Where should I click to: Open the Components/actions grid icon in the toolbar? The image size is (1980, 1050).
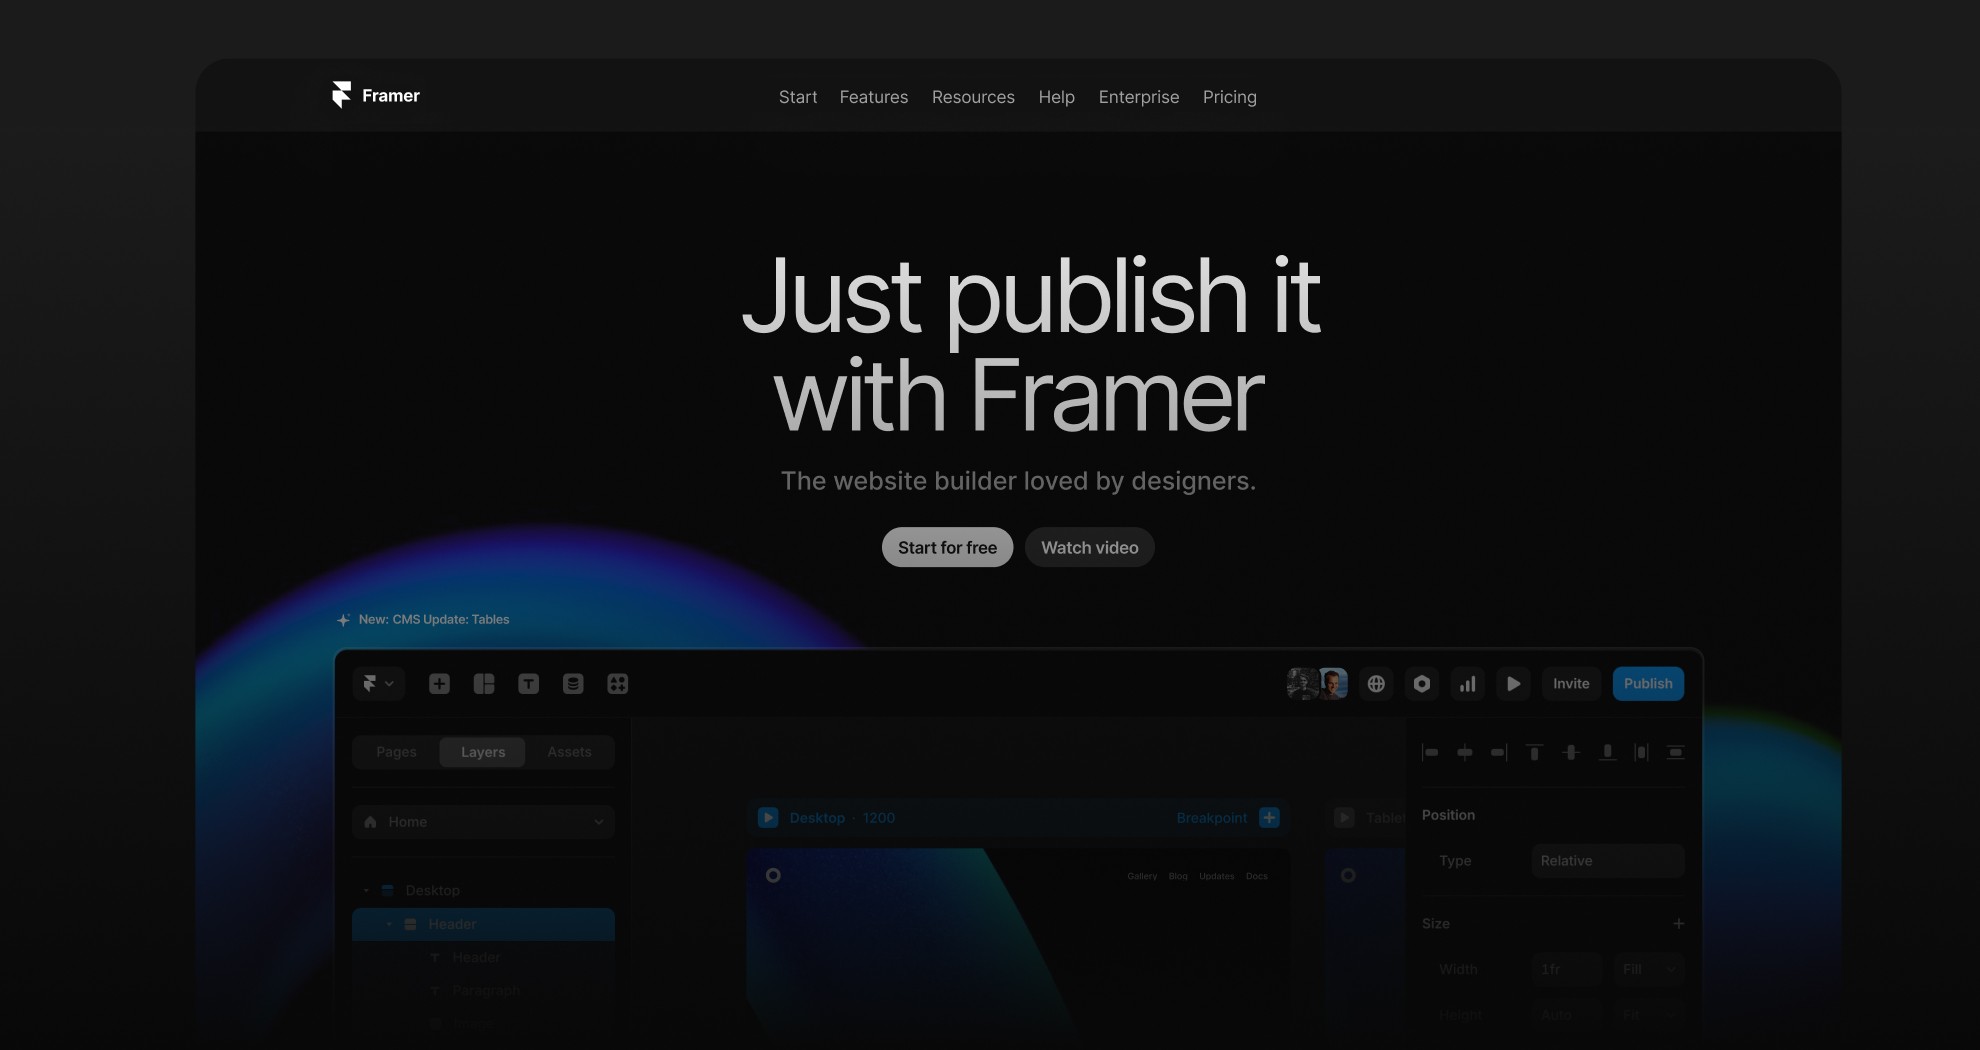click(x=617, y=684)
